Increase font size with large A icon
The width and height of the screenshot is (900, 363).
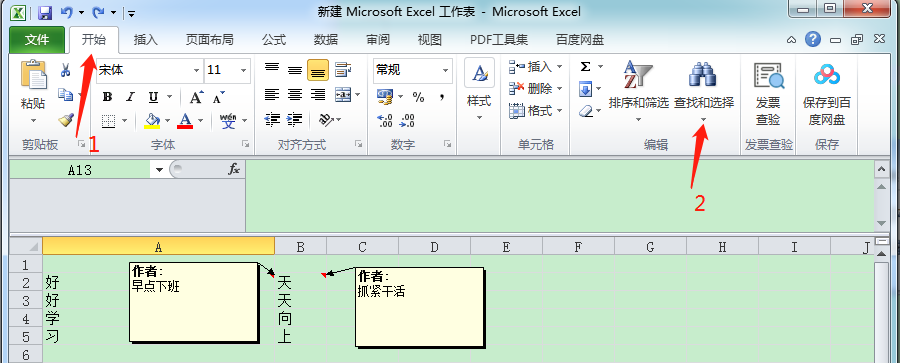click(x=196, y=97)
